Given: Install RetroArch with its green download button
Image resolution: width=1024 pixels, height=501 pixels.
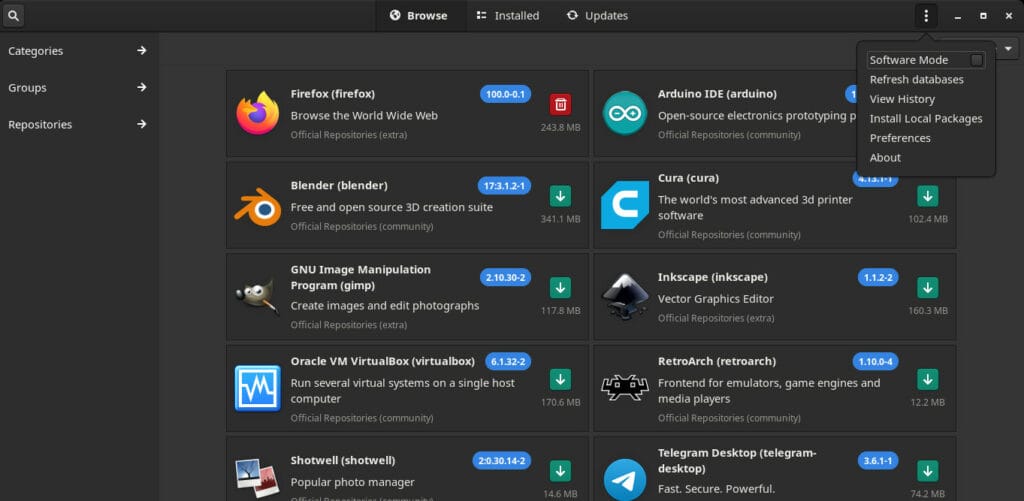Looking at the screenshot, I should 928,380.
